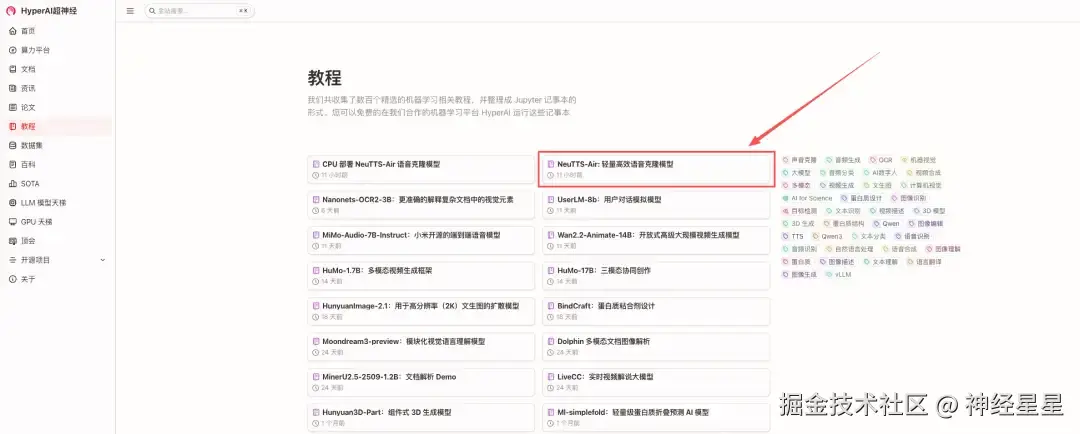Open GPU 天梯 in sidebar
The height and width of the screenshot is (434, 1080).
[x=57, y=222]
